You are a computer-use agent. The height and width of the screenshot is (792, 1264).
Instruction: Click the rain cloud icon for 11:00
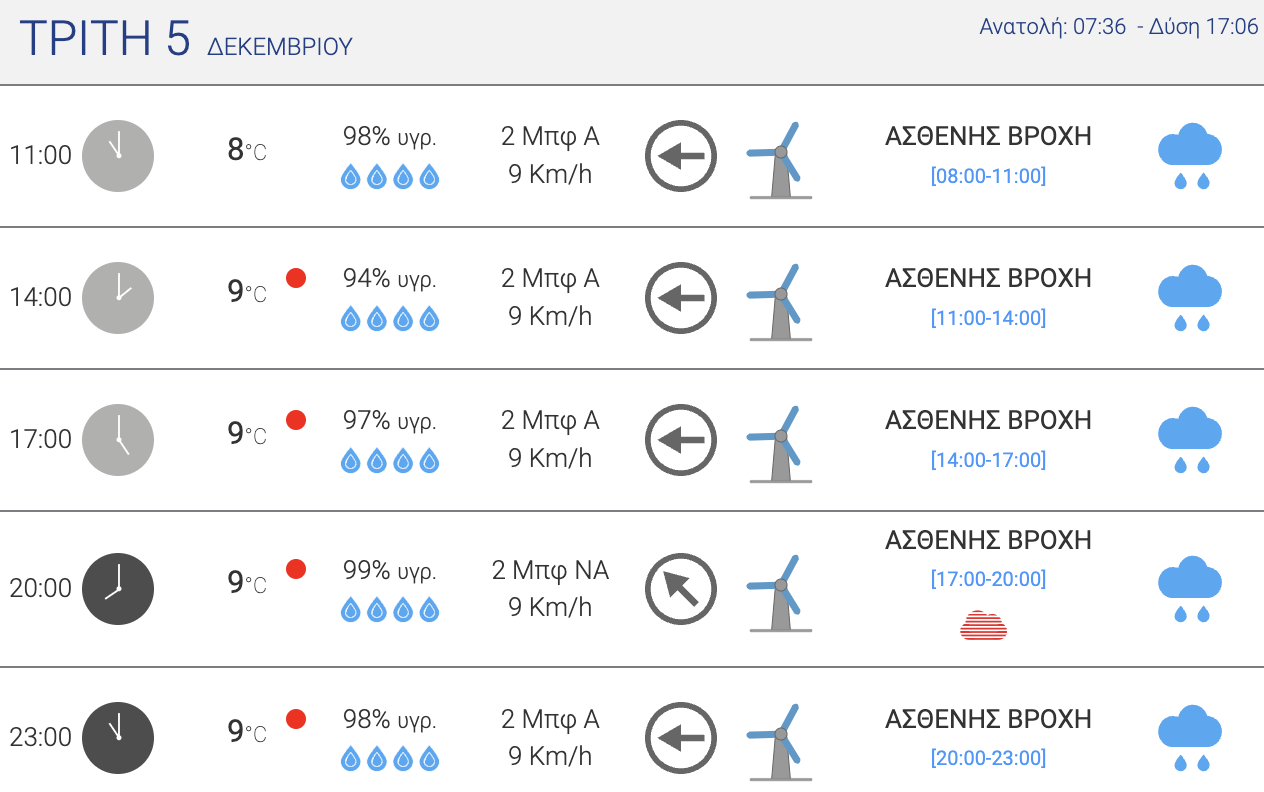[1189, 157]
